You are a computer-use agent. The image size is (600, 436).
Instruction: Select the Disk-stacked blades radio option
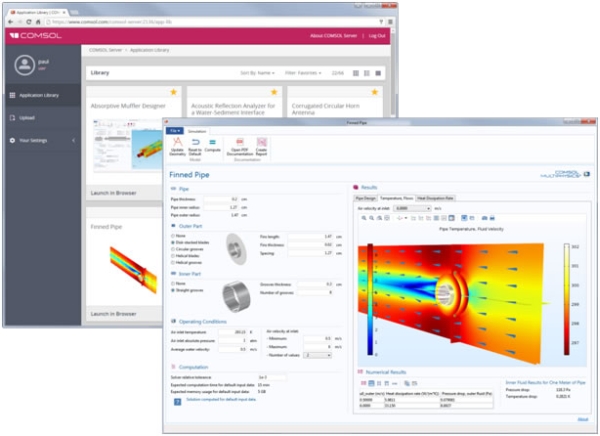[x=172, y=241]
